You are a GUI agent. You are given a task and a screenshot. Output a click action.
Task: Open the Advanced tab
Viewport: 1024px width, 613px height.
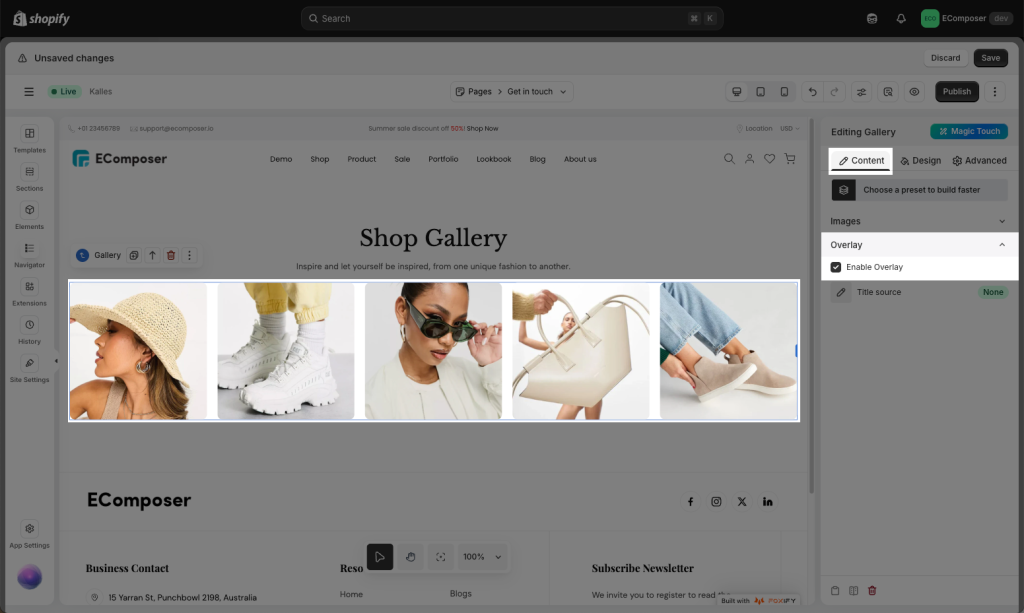pyautogui.click(x=979, y=160)
